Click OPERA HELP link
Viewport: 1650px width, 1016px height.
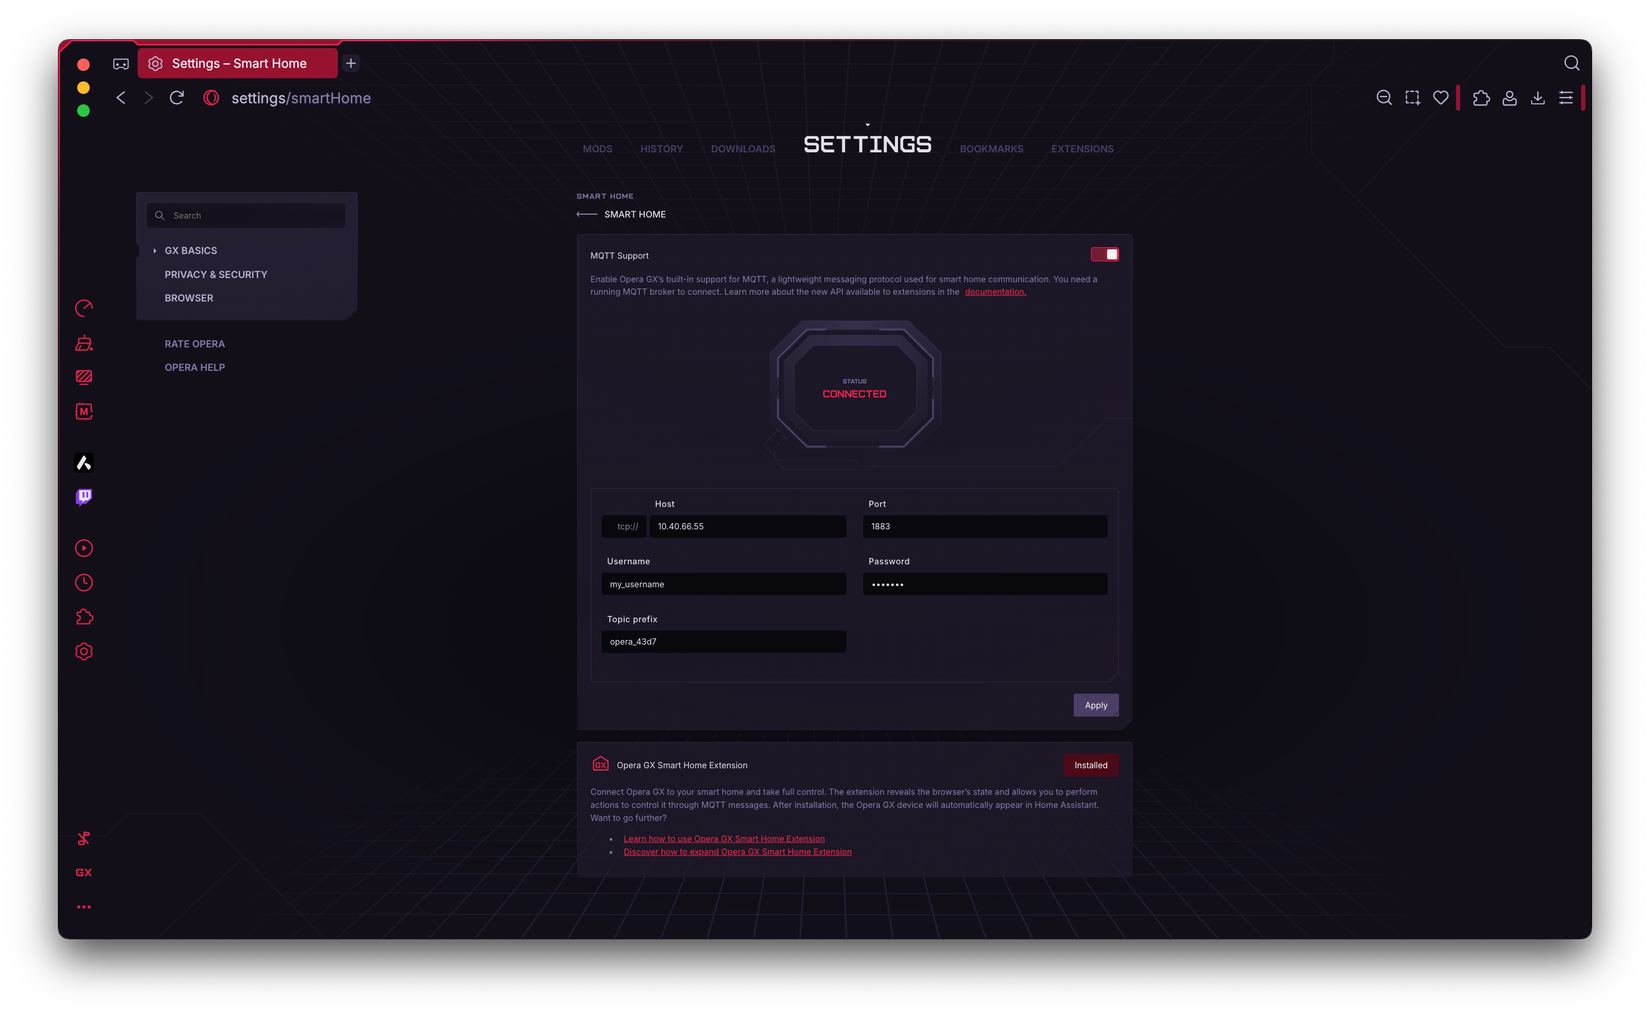(195, 367)
